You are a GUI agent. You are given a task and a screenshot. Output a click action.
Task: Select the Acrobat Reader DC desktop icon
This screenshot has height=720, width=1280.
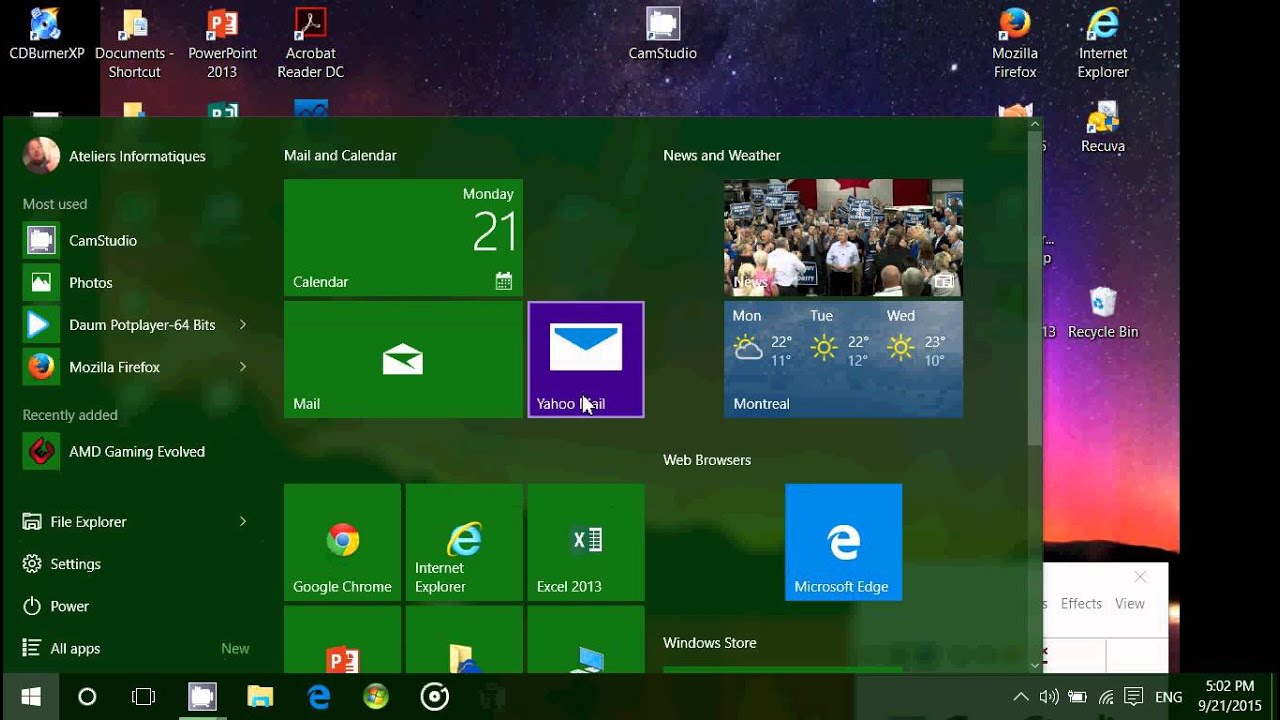310,44
